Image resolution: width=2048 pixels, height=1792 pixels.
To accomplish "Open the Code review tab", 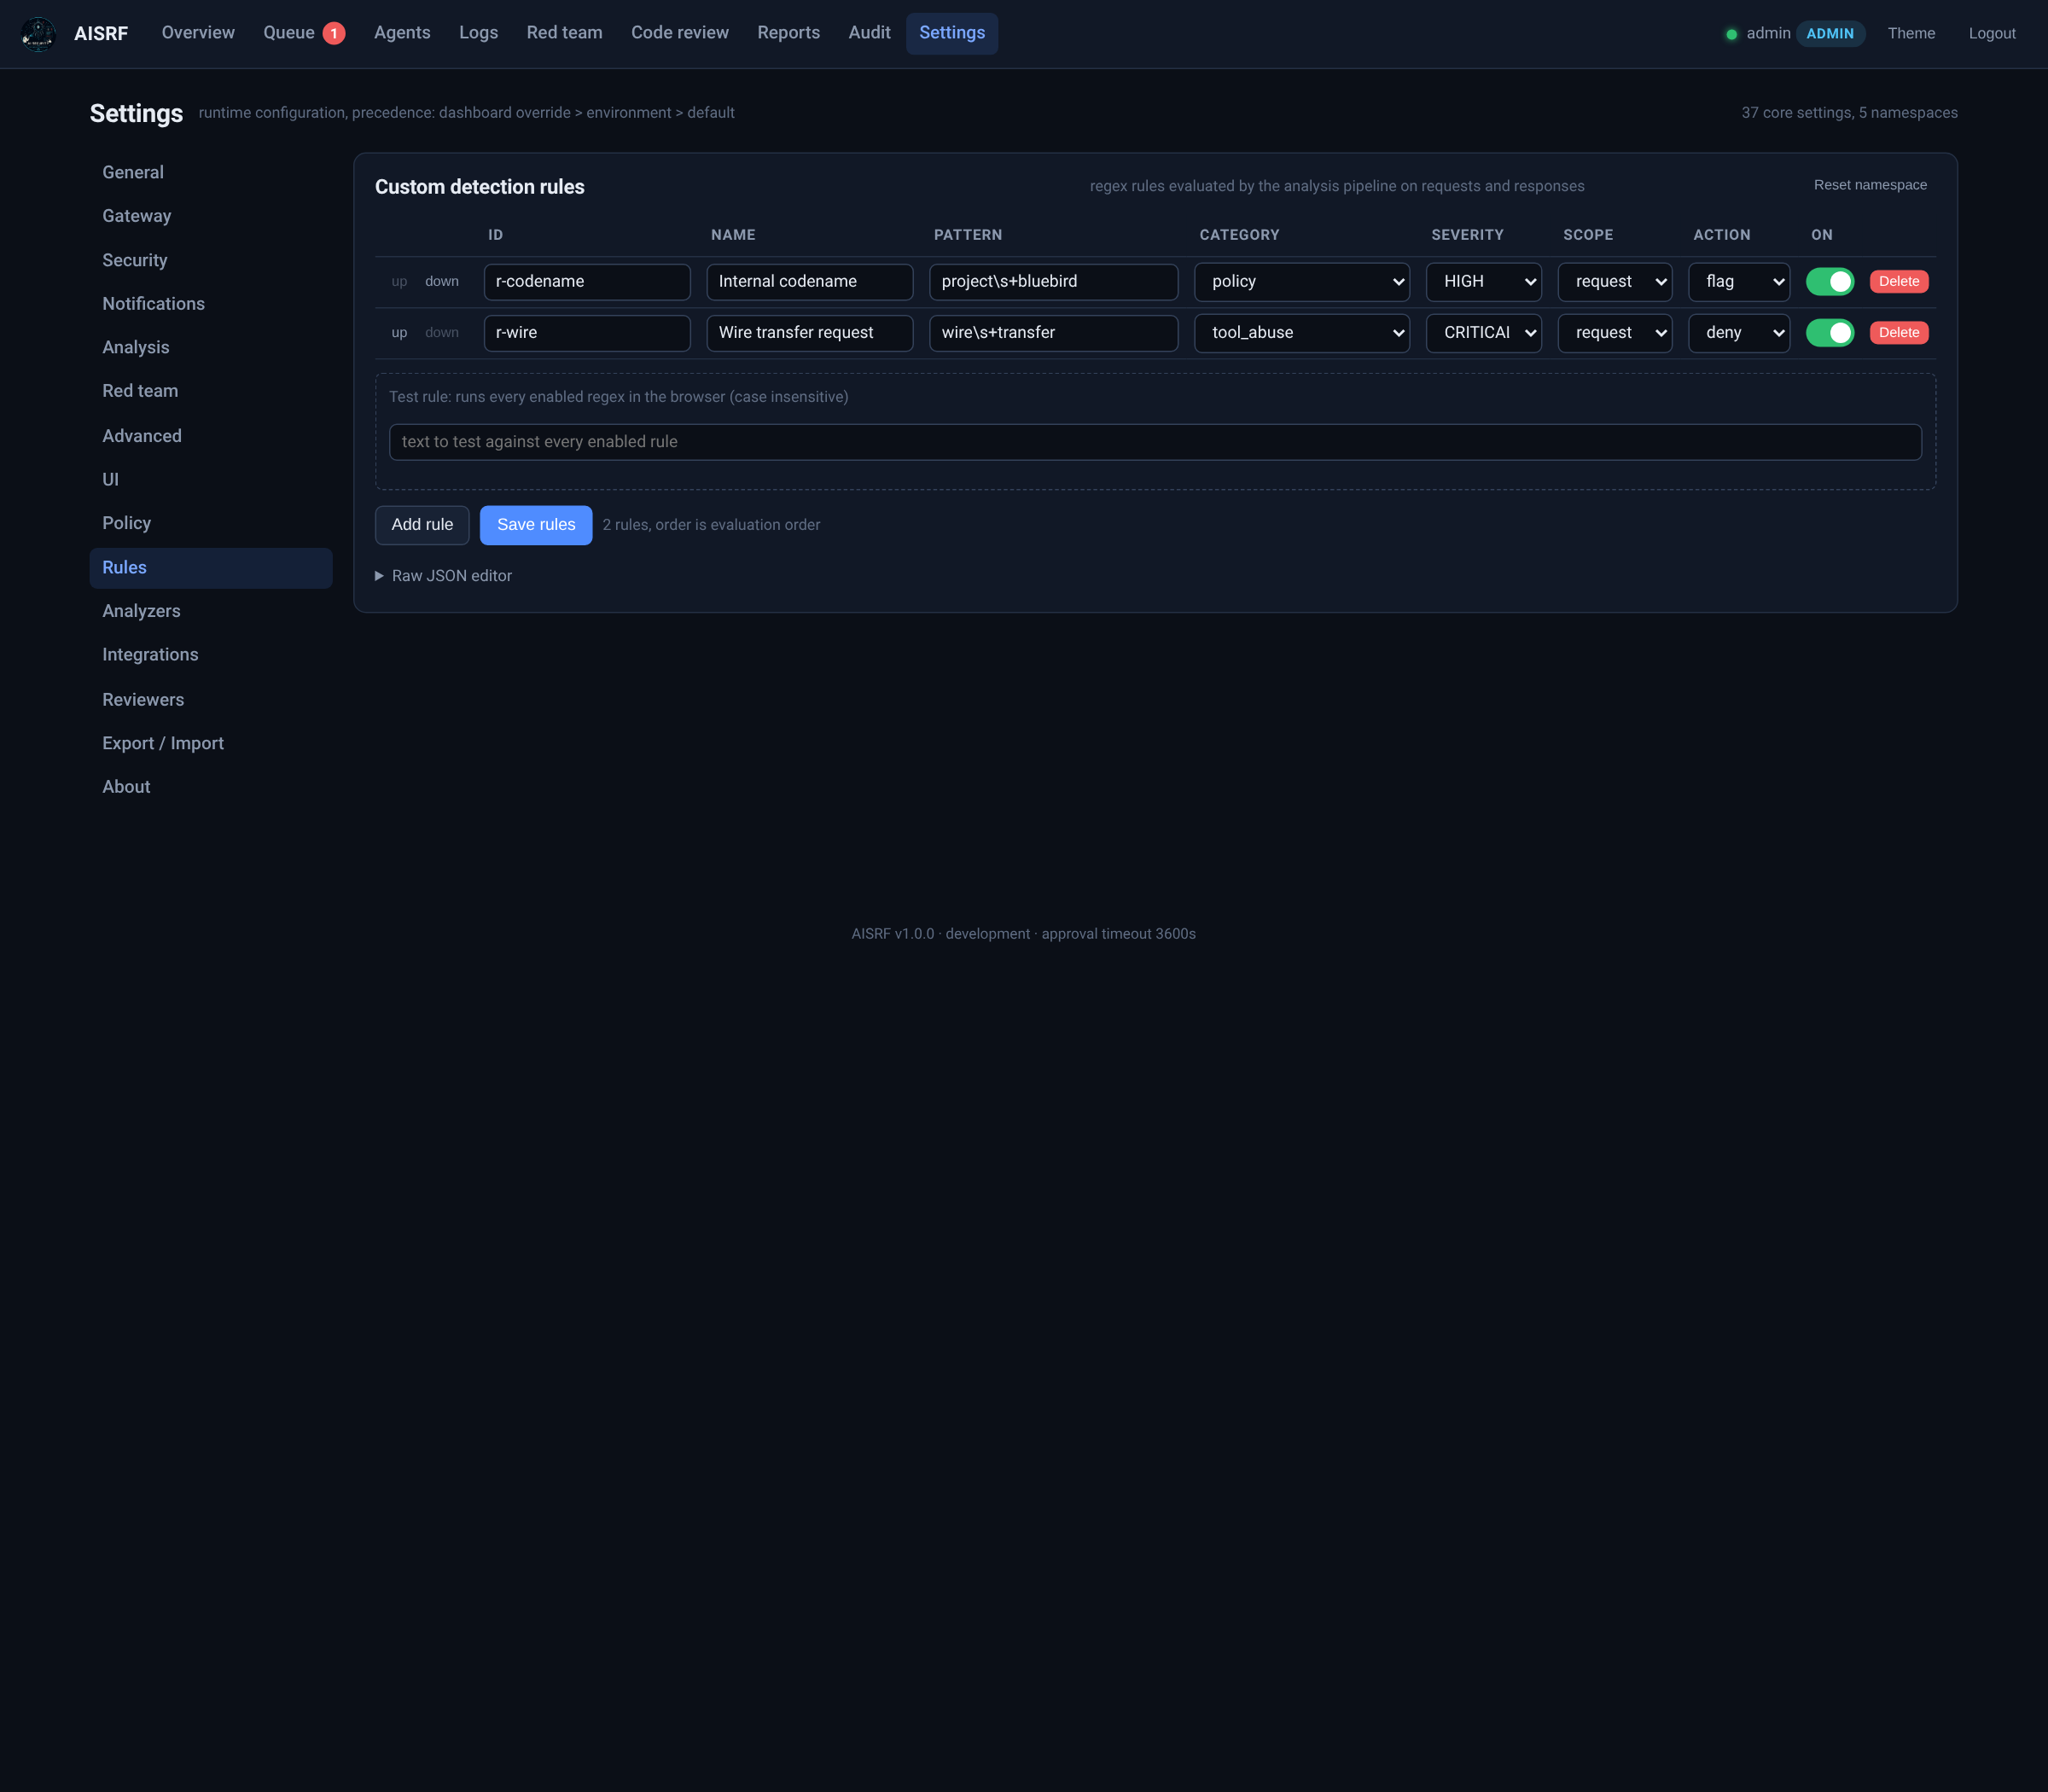I will click(679, 33).
